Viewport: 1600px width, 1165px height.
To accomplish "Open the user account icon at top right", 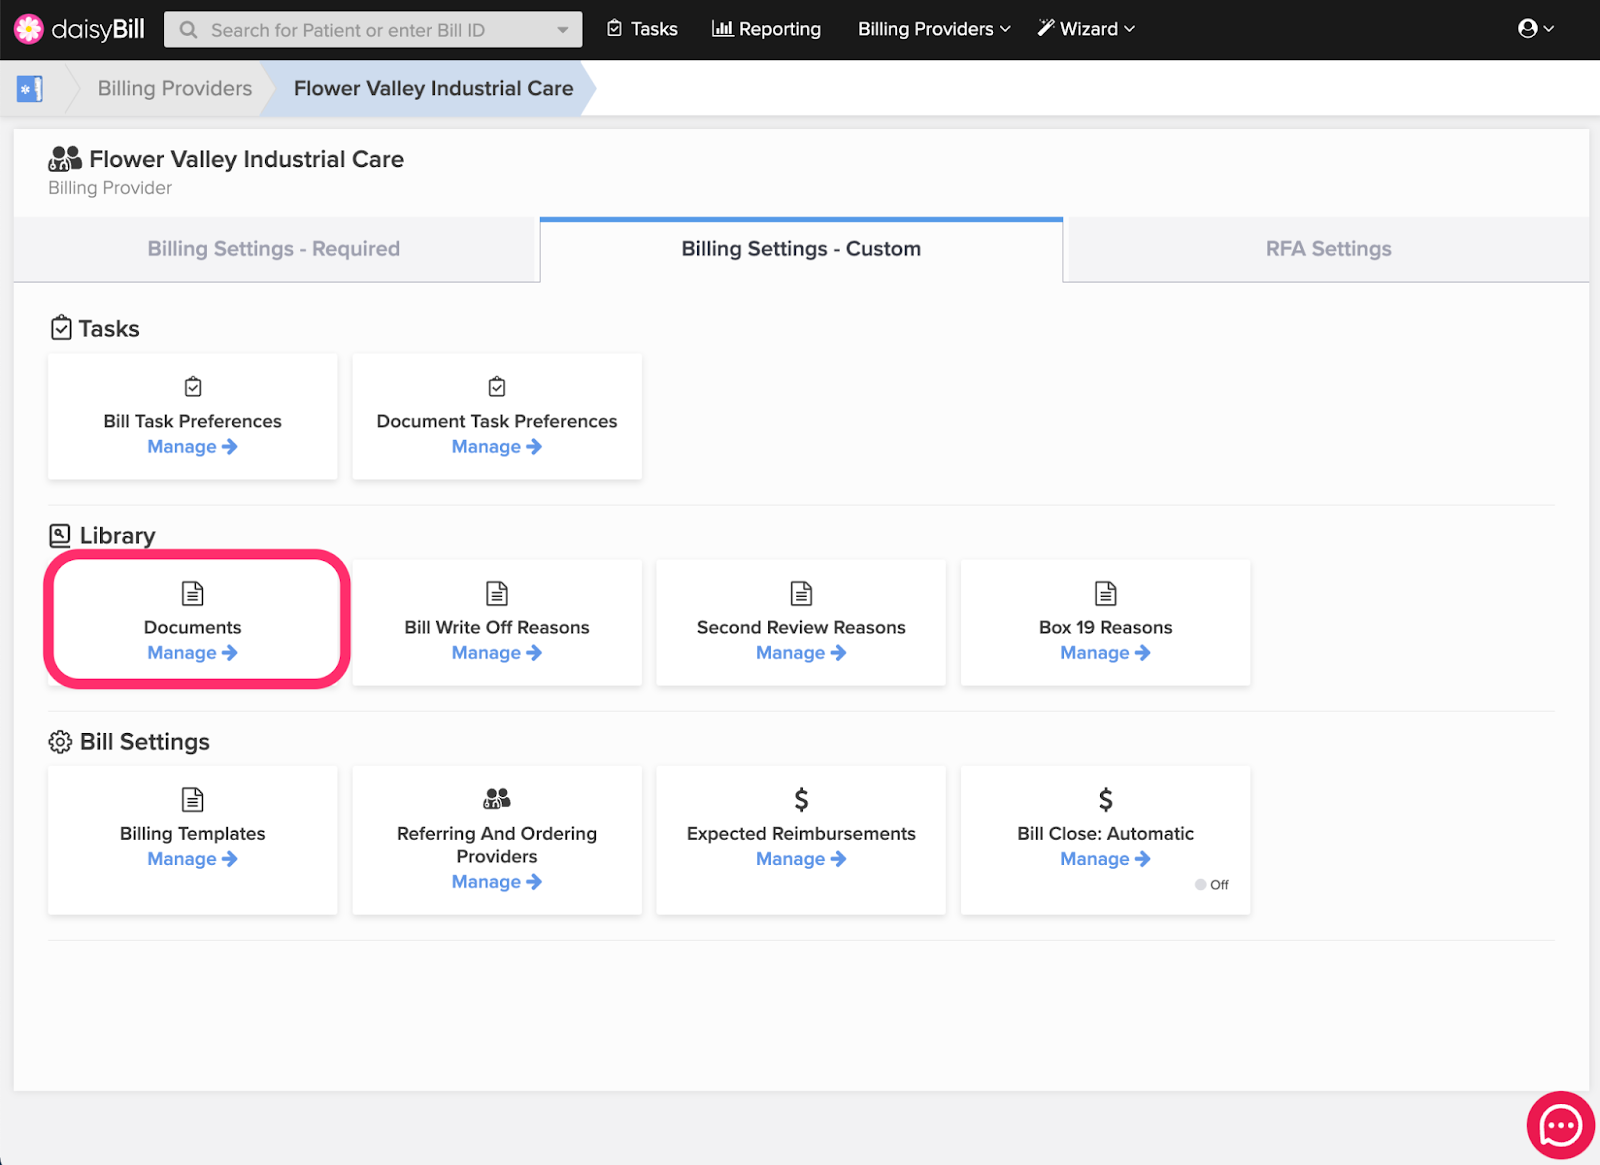I will (1529, 28).
